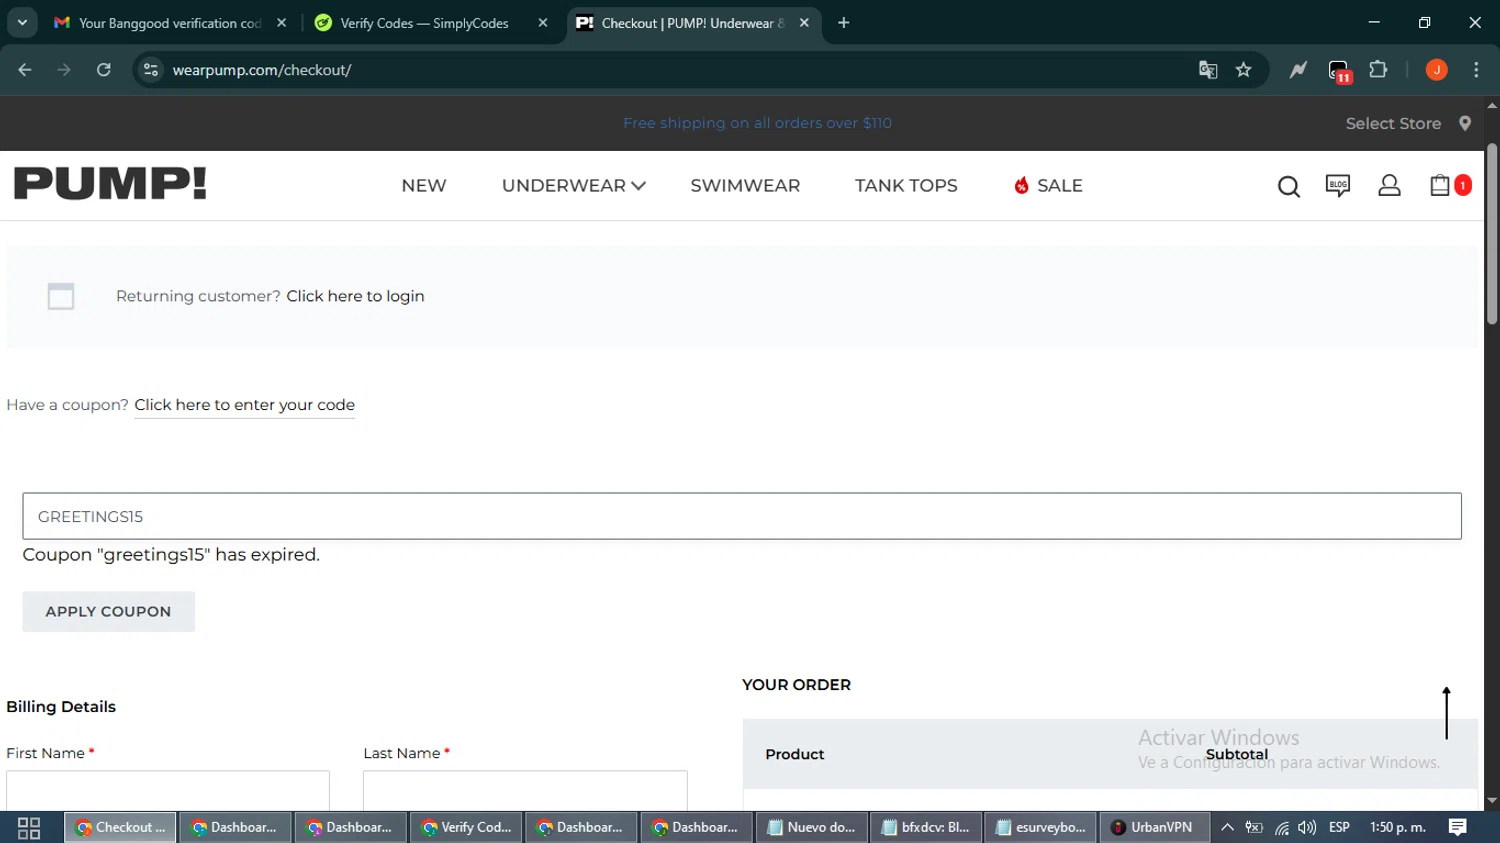
Task: Open the SWIMWEAR menu item
Action: coord(745,186)
